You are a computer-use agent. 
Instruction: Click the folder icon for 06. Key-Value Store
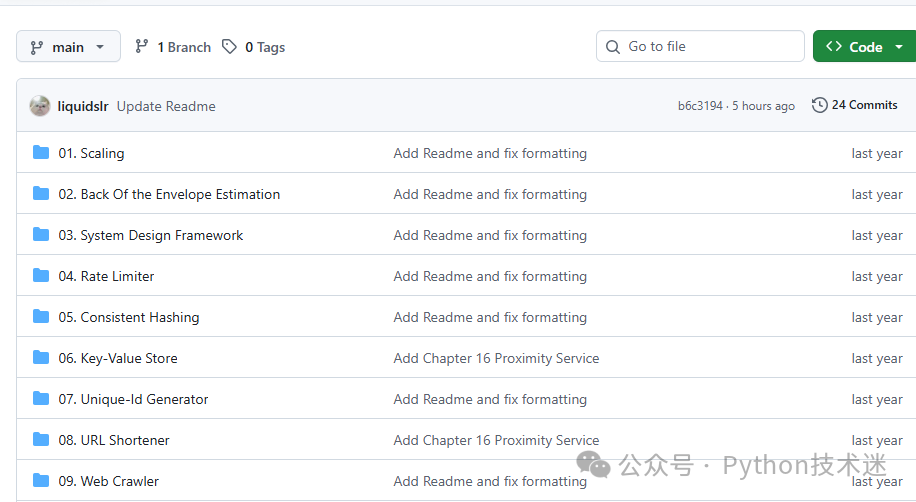point(41,357)
